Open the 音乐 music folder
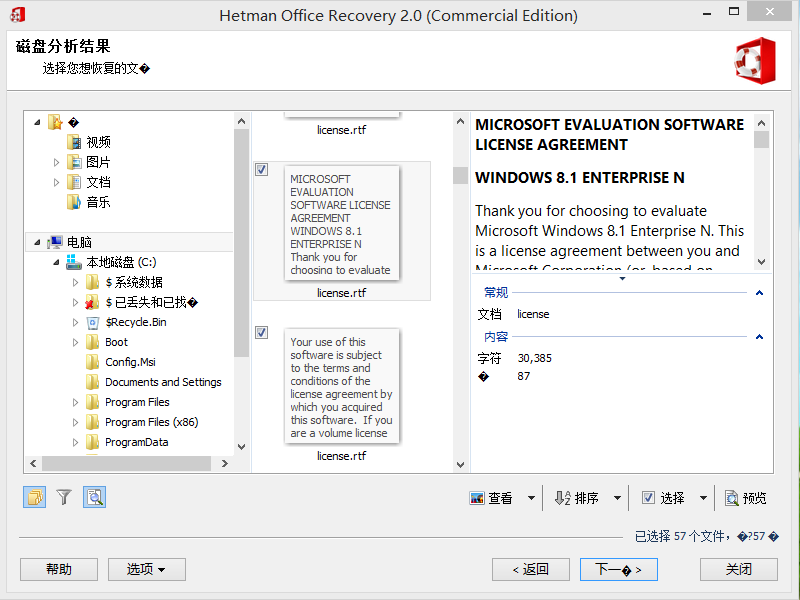Image resolution: width=800 pixels, height=600 pixels. pos(89,202)
